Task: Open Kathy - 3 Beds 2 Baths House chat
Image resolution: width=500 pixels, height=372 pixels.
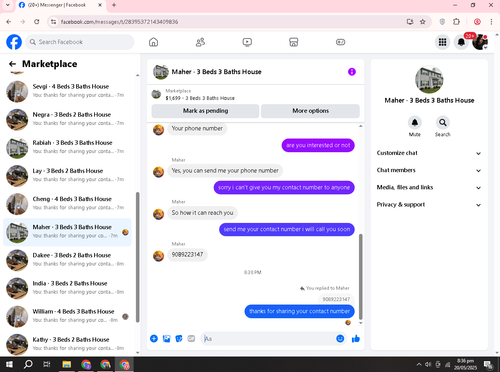Action: pyautogui.click(x=67, y=344)
